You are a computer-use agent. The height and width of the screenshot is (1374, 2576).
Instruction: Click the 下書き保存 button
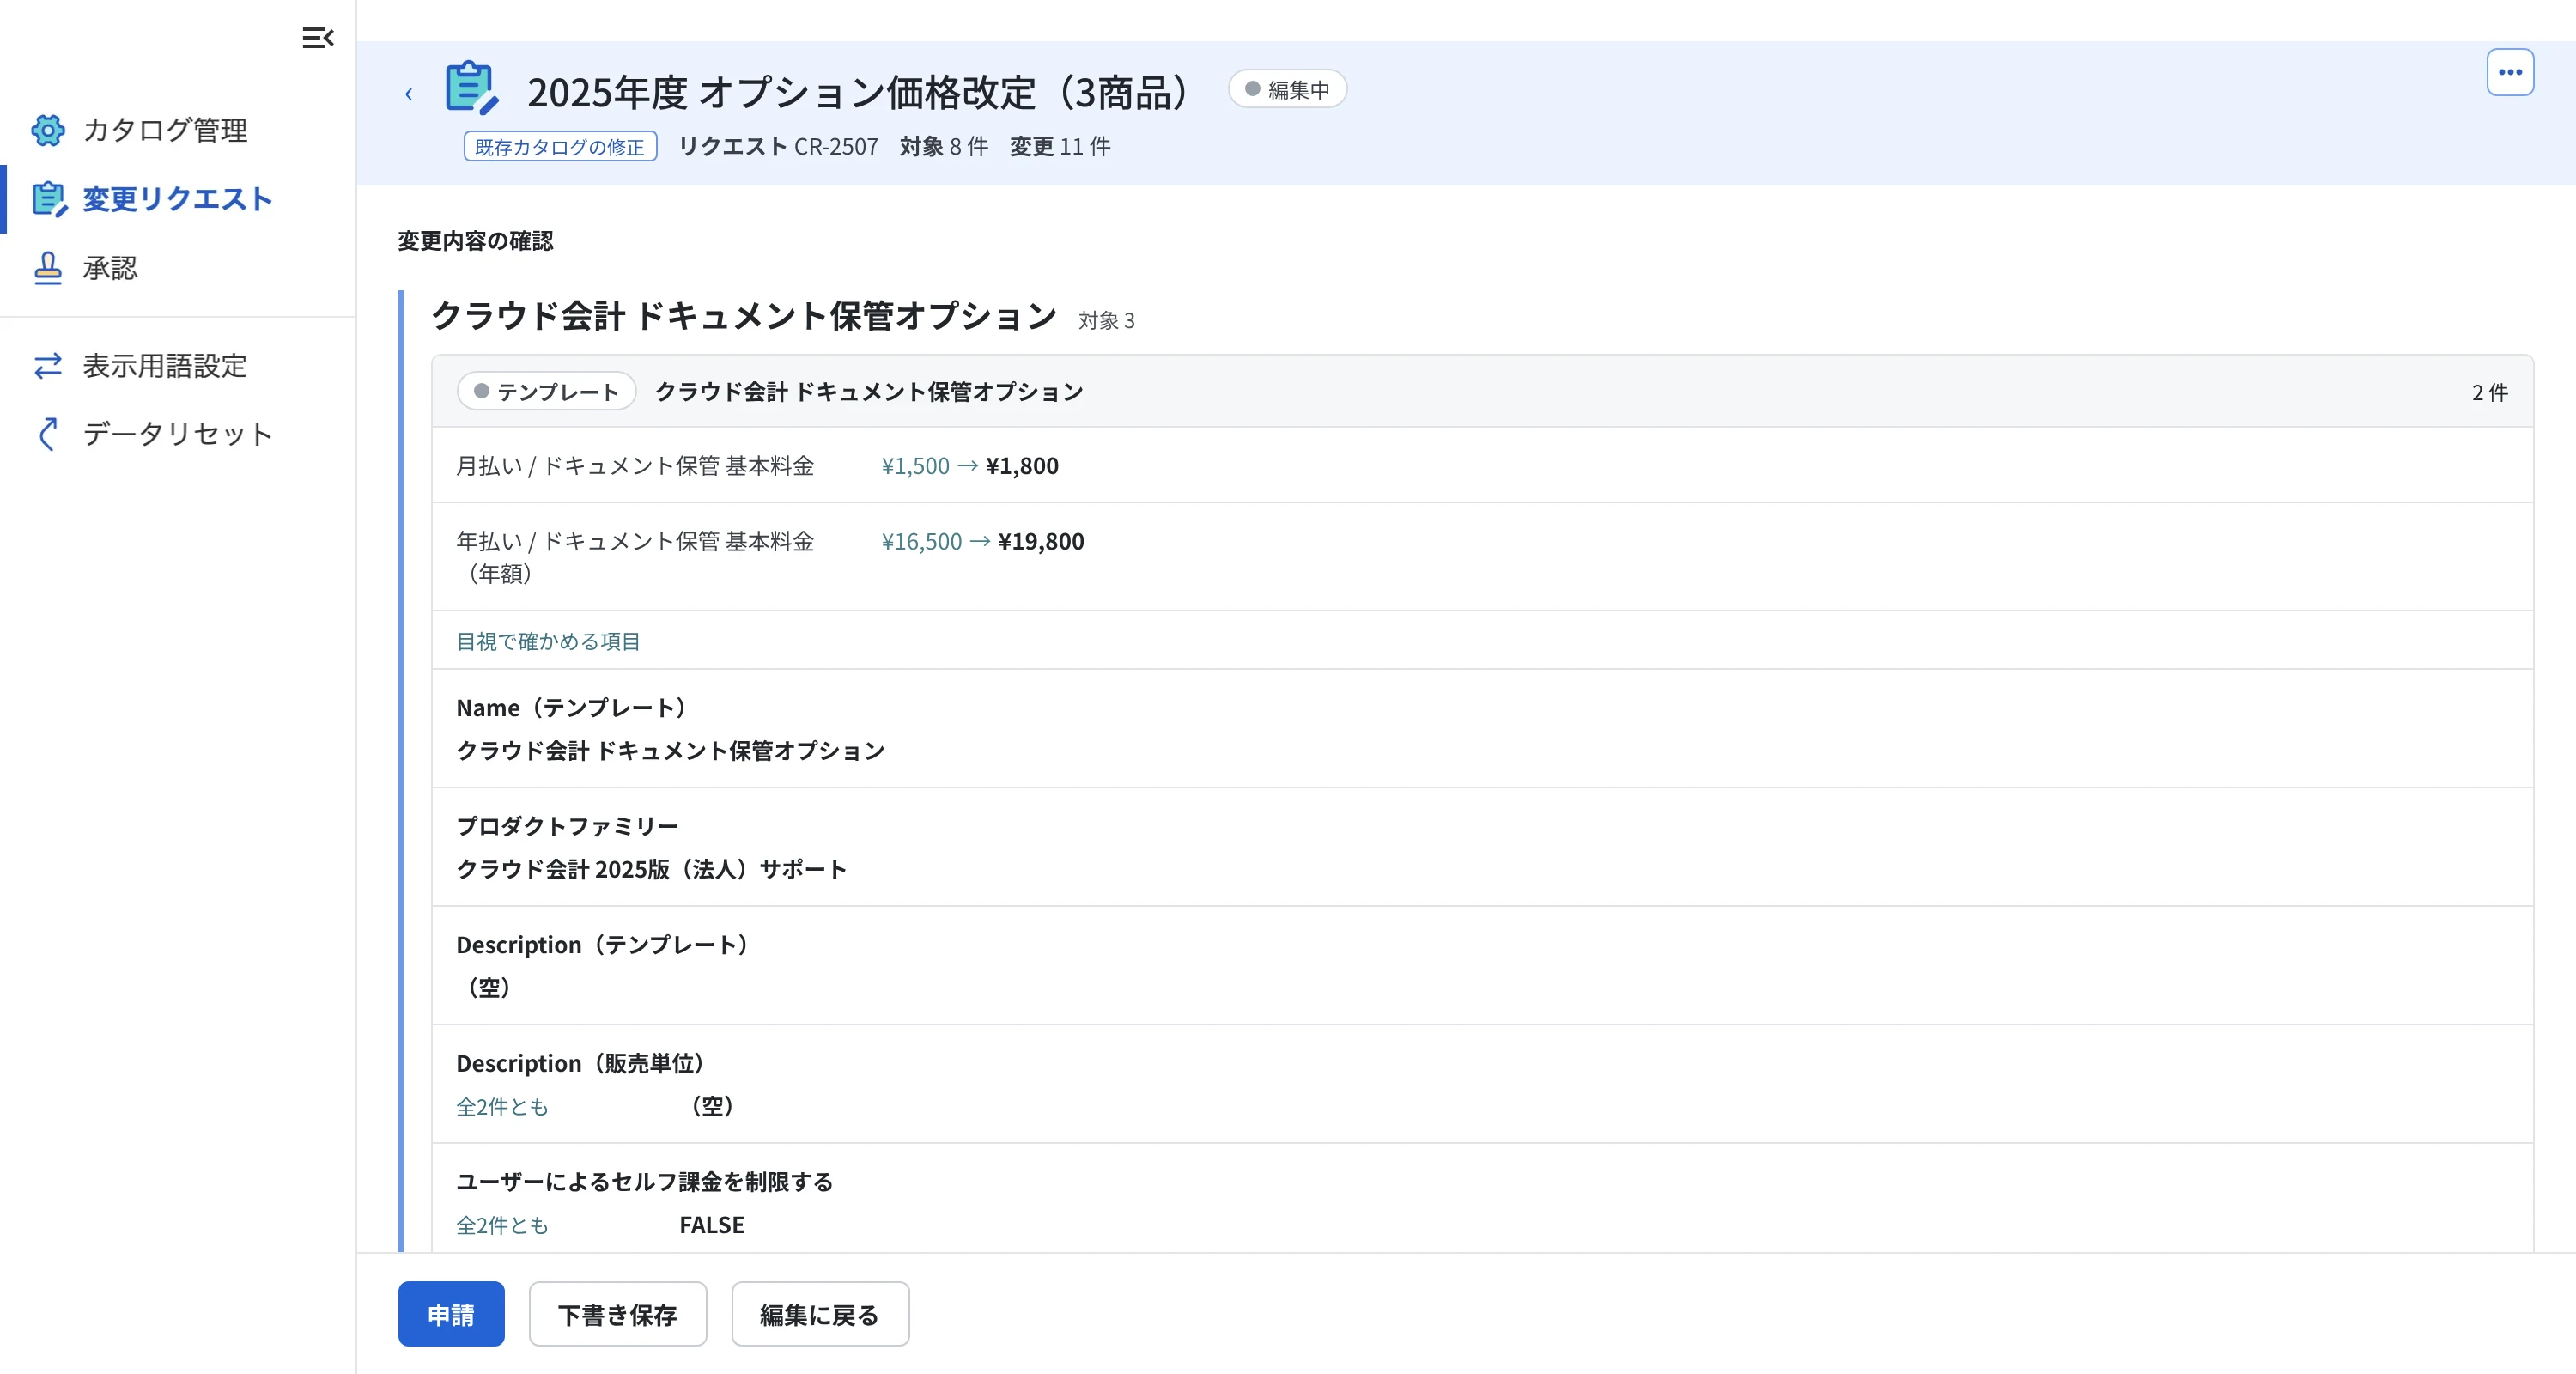pyautogui.click(x=618, y=1314)
